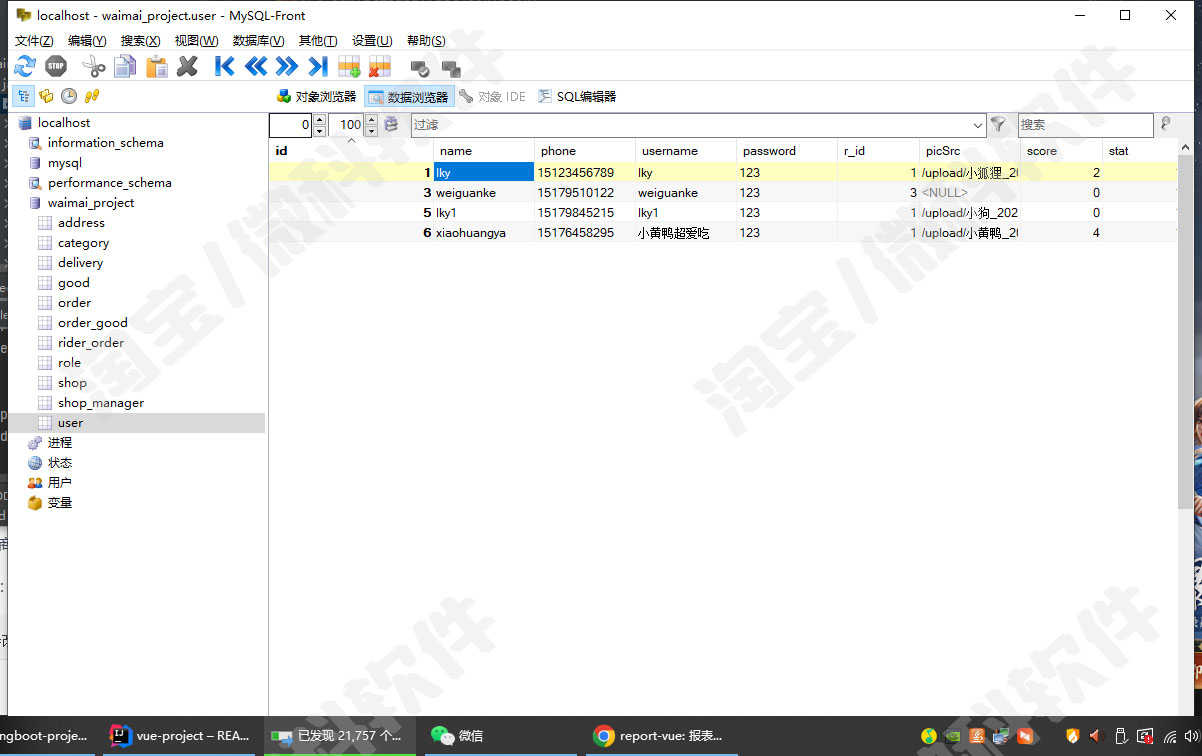Click the post changes checkmark icon
The image size is (1202, 756).
point(420,68)
